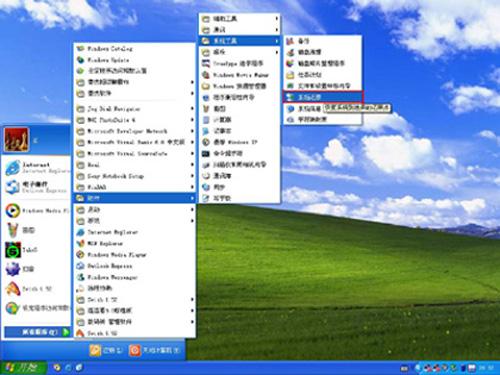Click the Windows Update globe icon
The image size is (500, 375).
80,60
